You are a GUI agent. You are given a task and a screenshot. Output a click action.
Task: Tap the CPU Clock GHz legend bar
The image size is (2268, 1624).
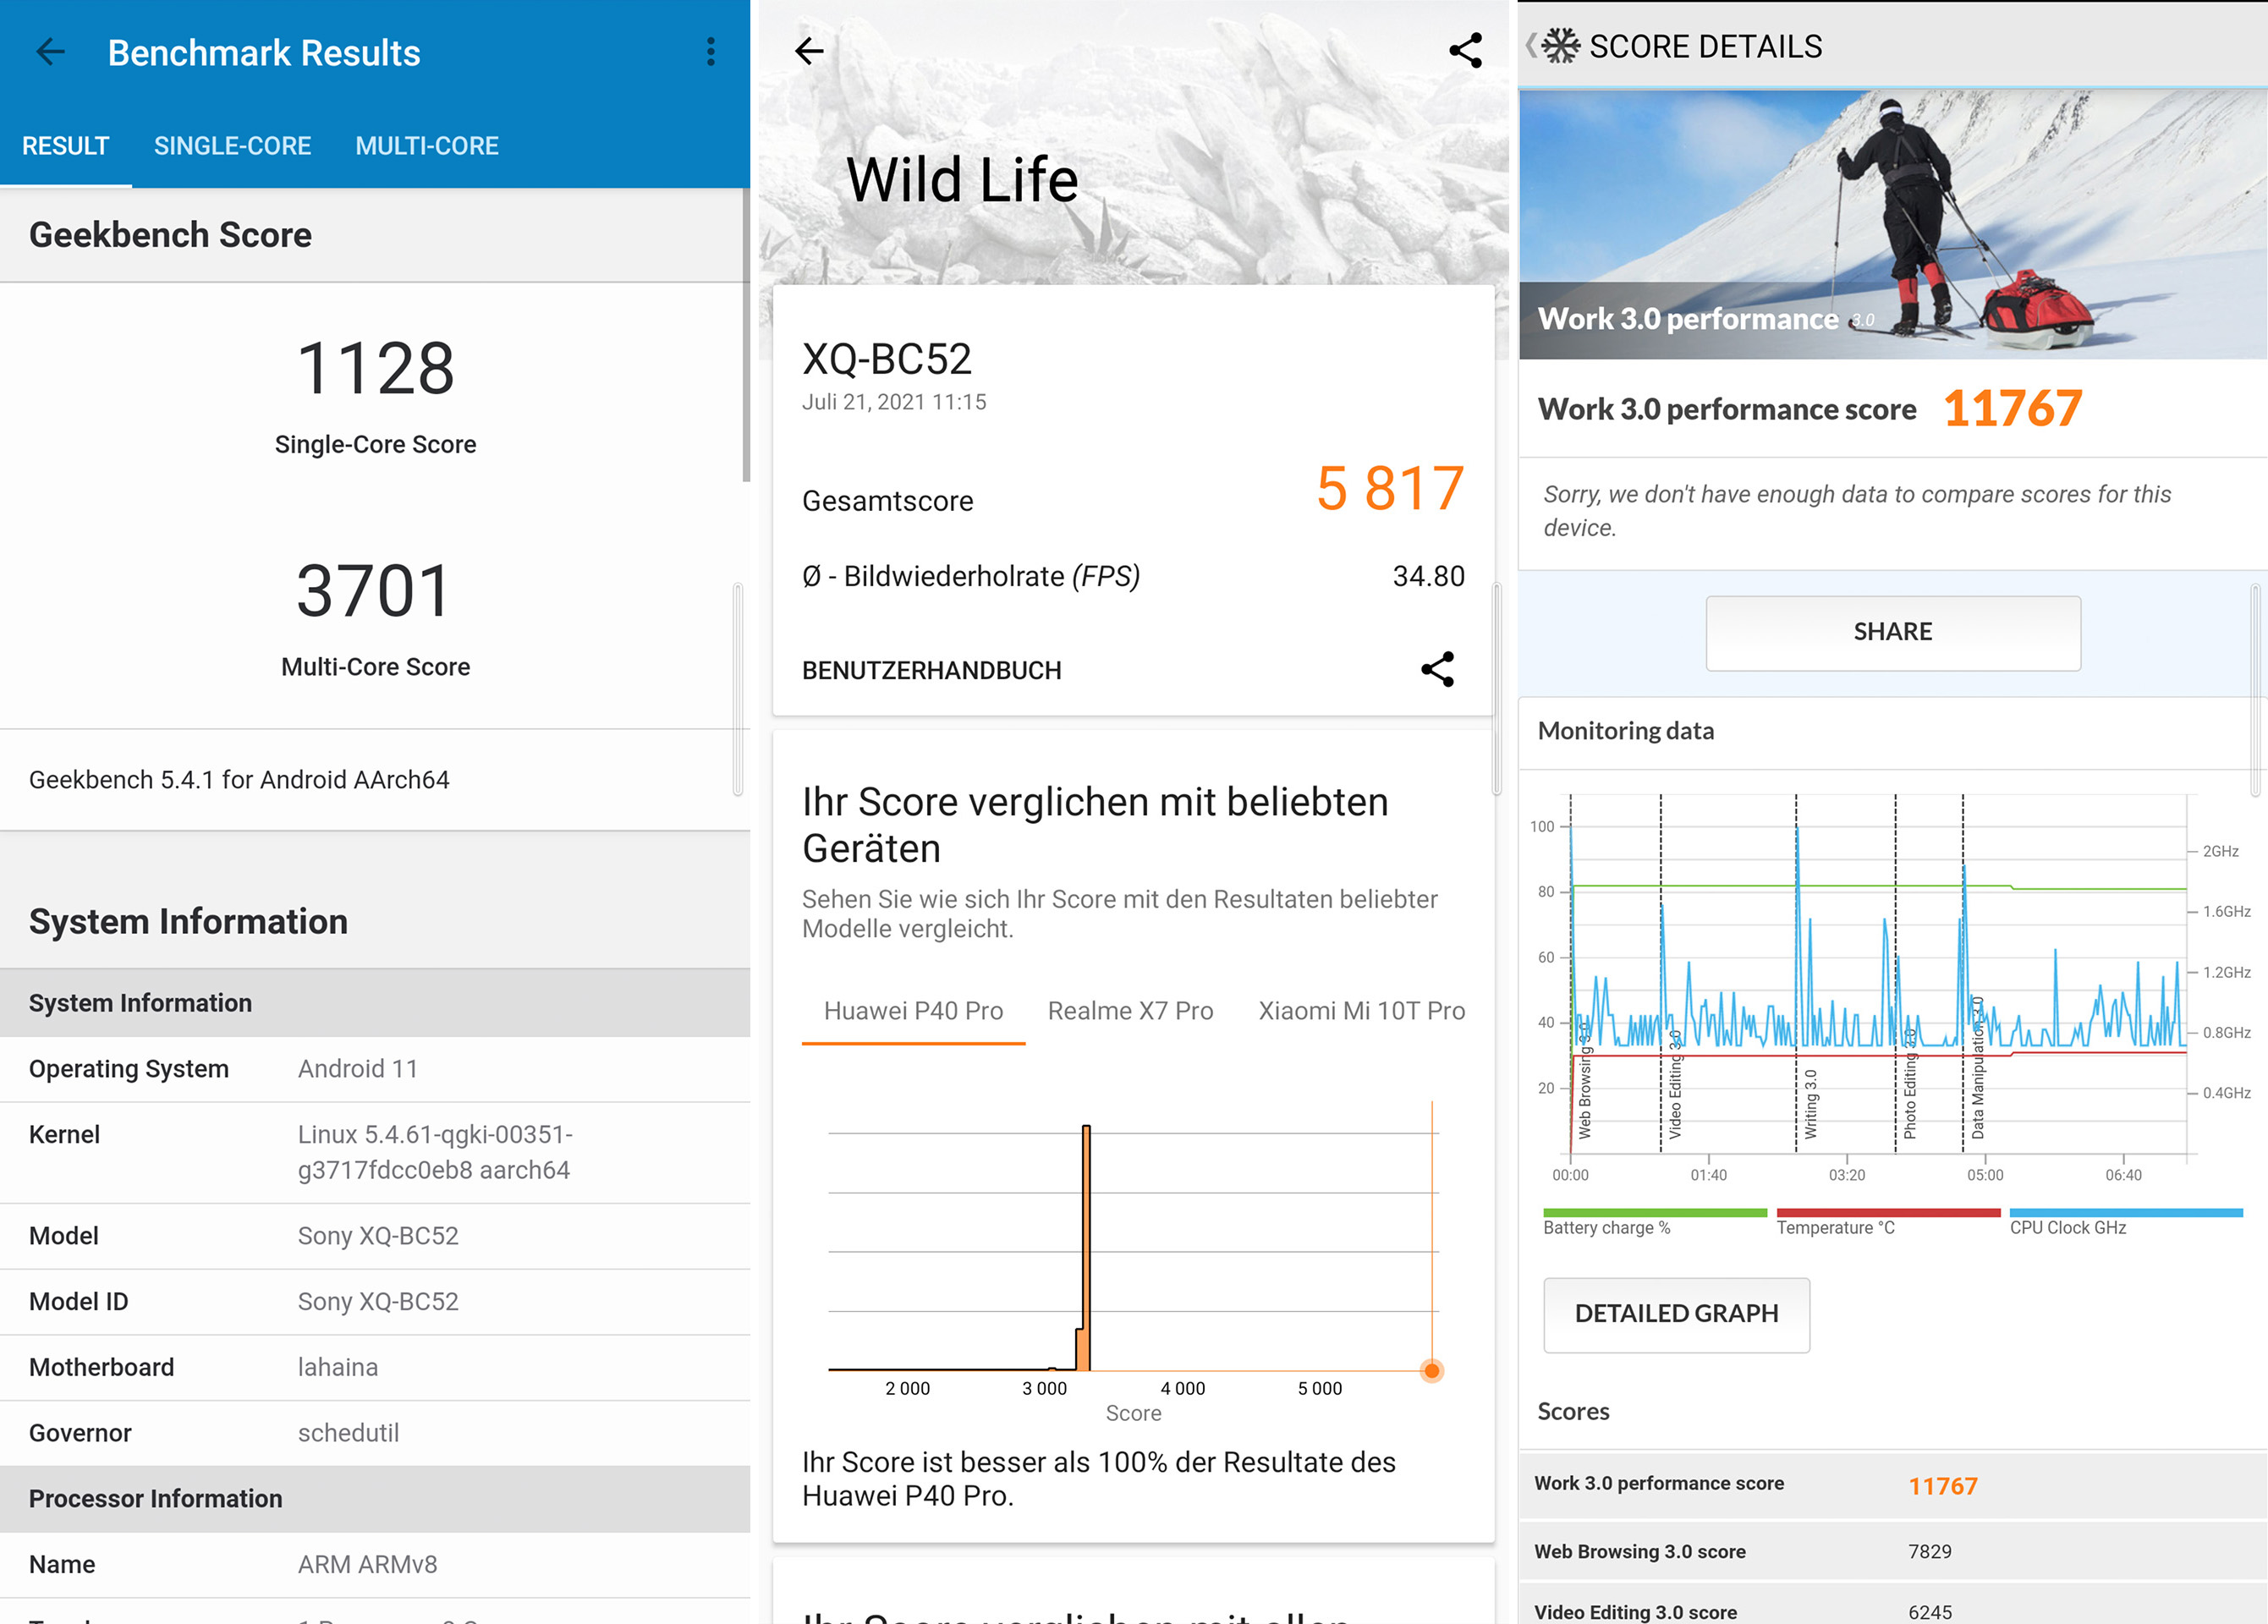pos(2125,1213)
